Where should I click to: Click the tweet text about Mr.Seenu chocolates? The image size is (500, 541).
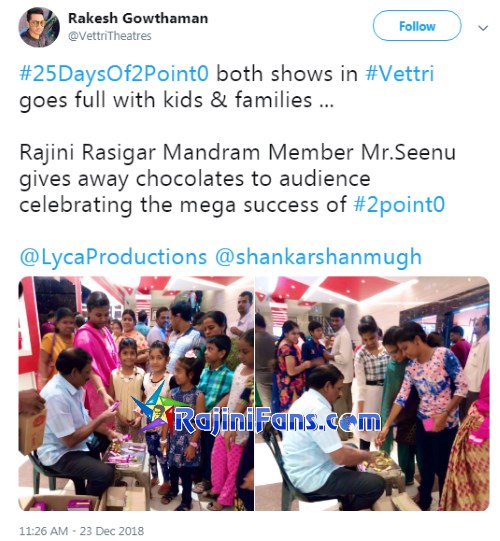point(237,178)
